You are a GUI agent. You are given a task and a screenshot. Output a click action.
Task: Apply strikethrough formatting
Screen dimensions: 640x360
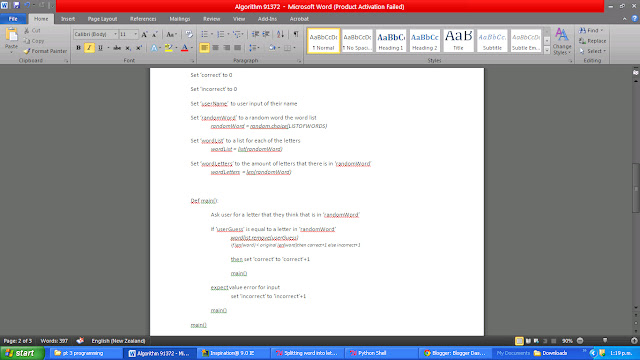click(x=117, y=48)
